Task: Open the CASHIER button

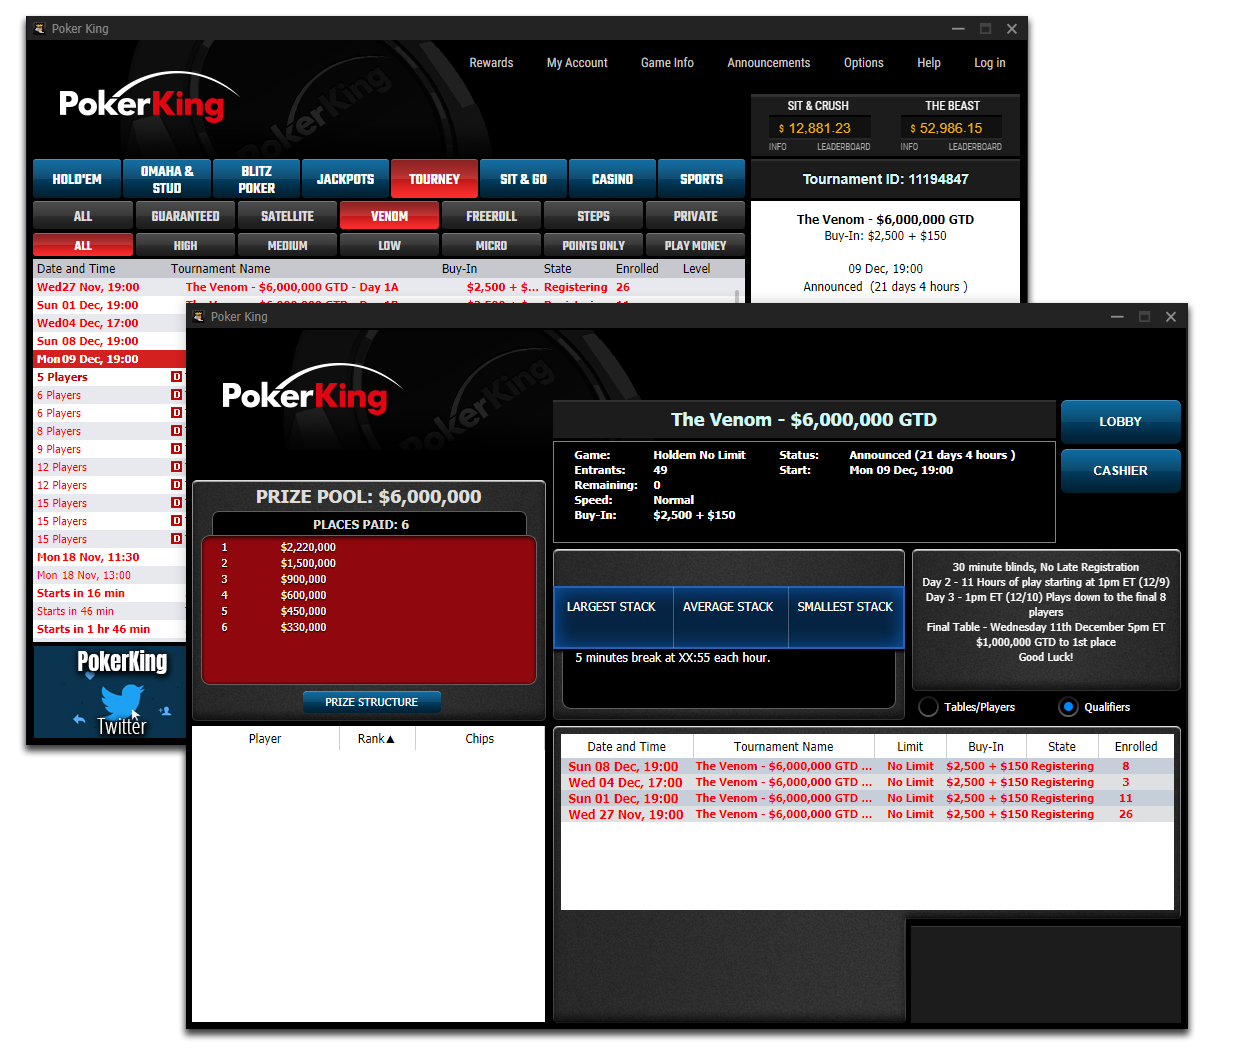Action: click(x=1120, y=471)
